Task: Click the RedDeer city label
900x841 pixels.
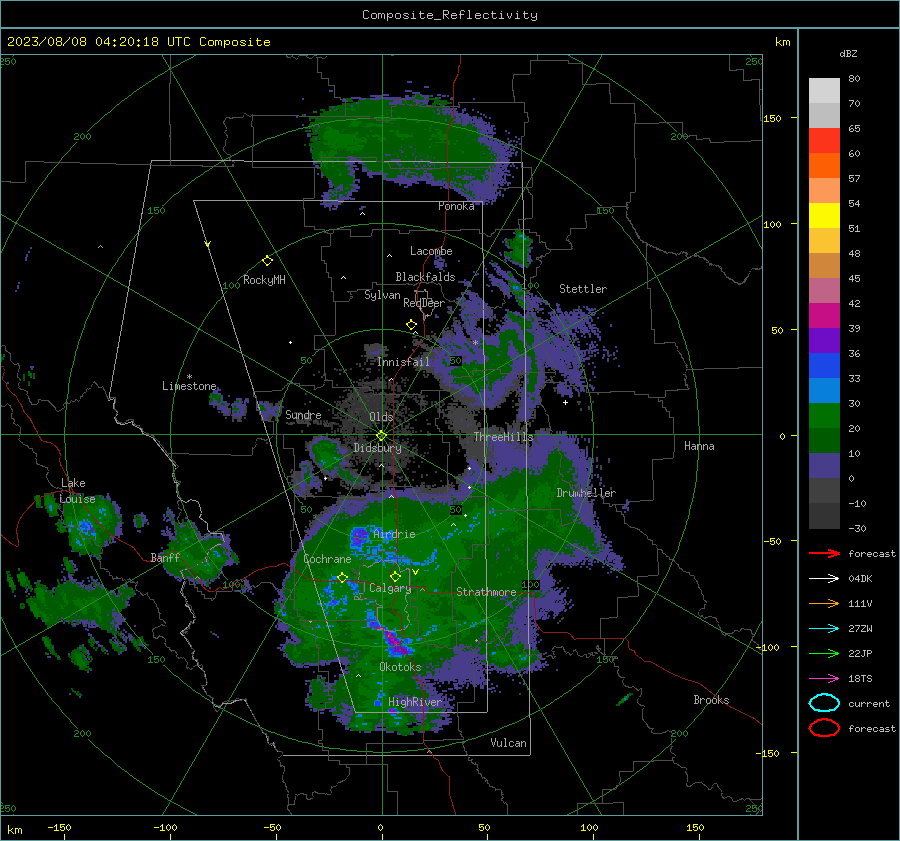Action: click(x=424, y=303)
